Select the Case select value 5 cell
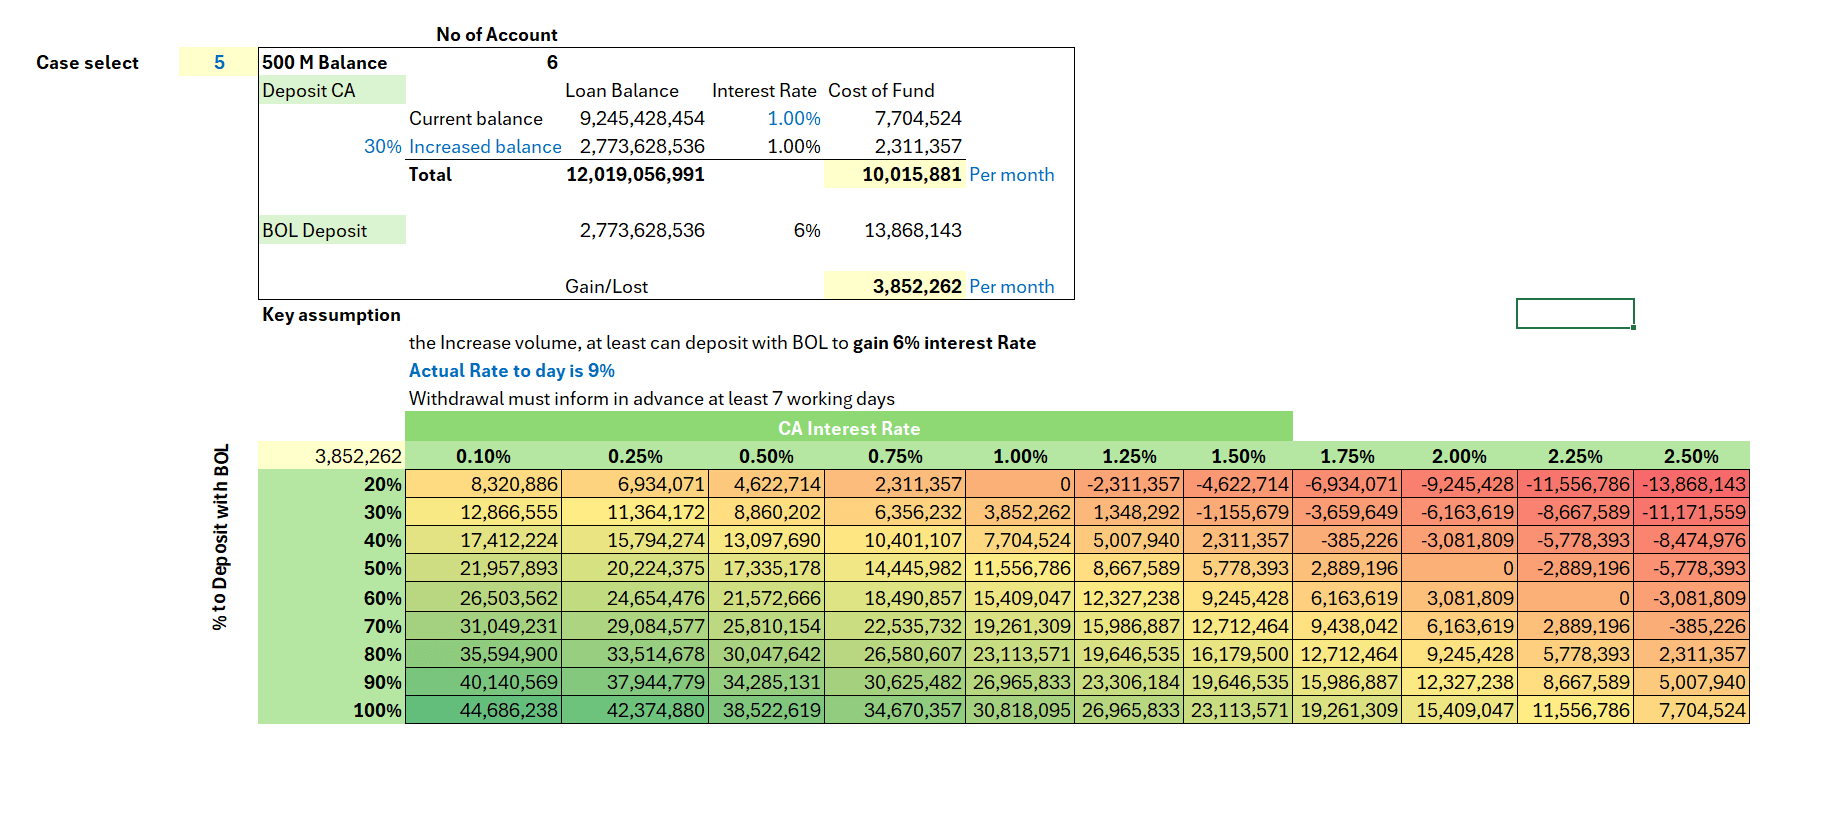1832x820 pixels. [218, 62]
